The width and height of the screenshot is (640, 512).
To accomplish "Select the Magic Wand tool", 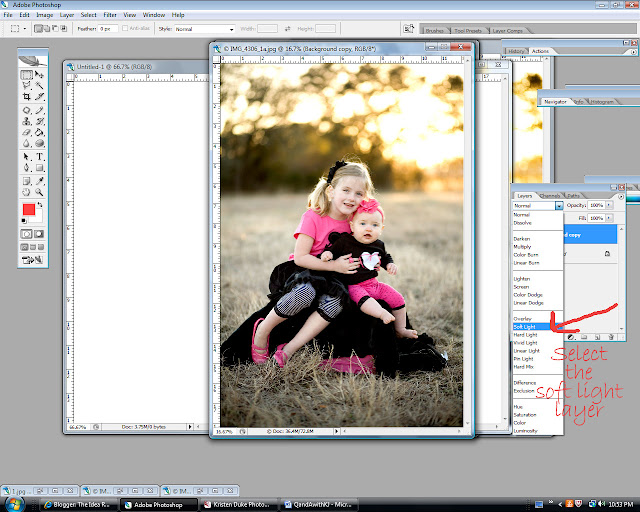I will 39,86.
